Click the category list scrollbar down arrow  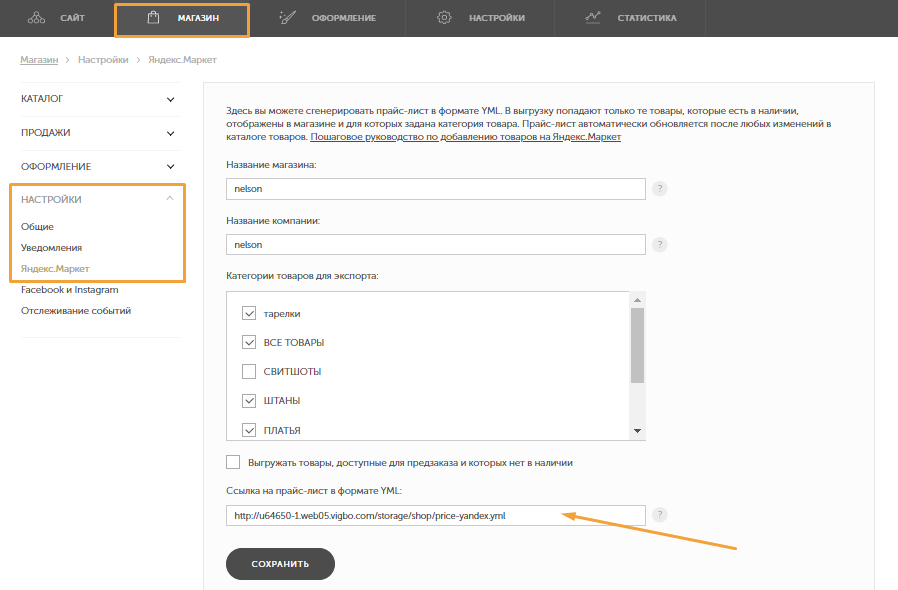(638, 431)
